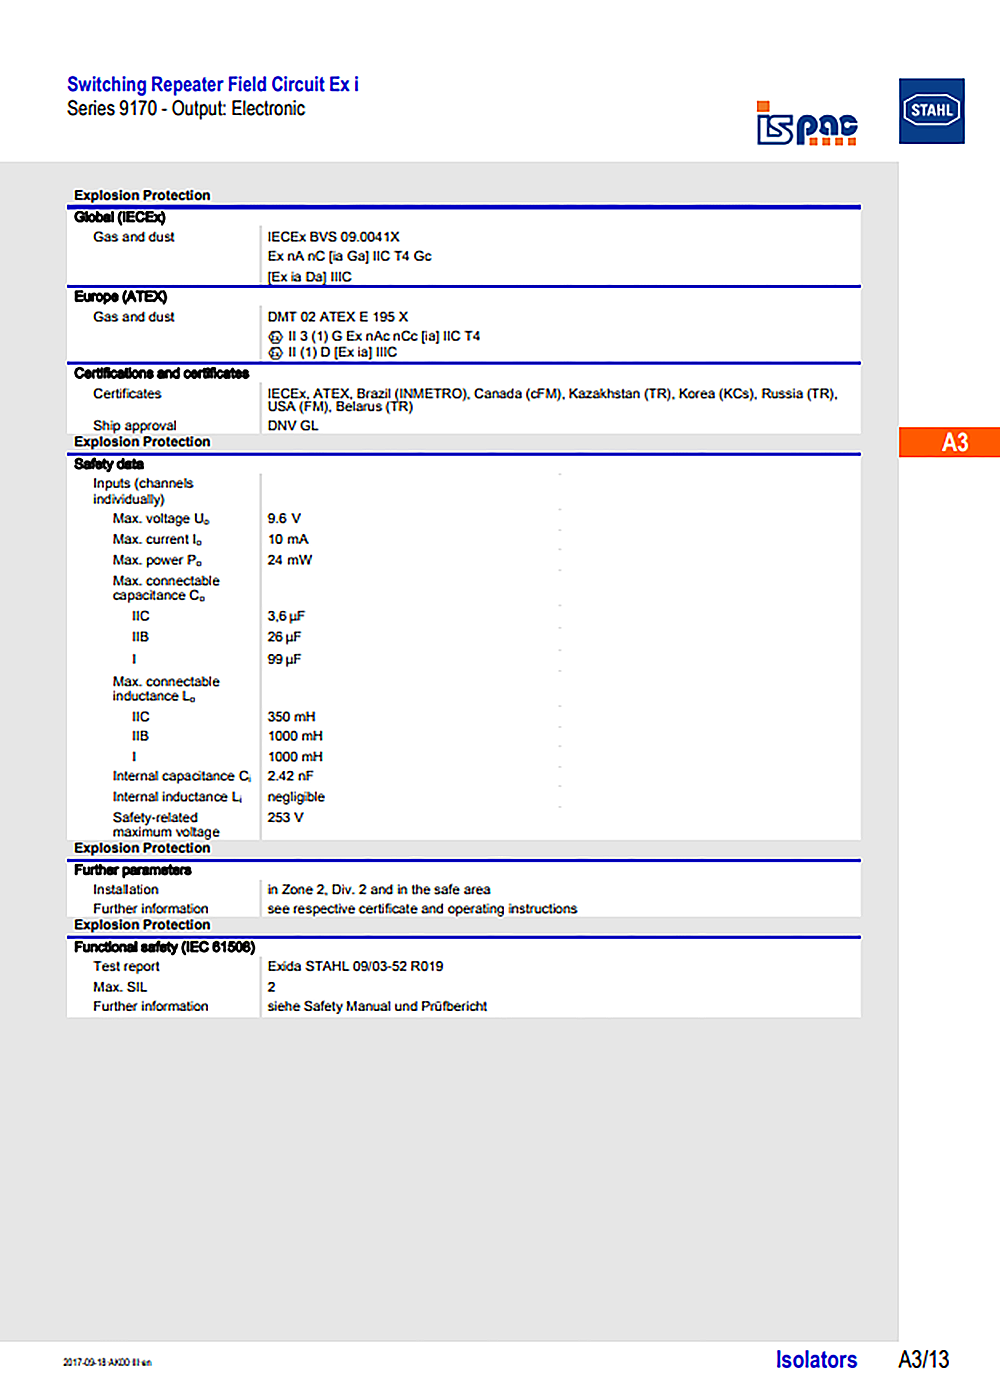1000x1398 pixels.
Task: Select the '99 µF' capacitance value
Action: (x=284, y=659)
